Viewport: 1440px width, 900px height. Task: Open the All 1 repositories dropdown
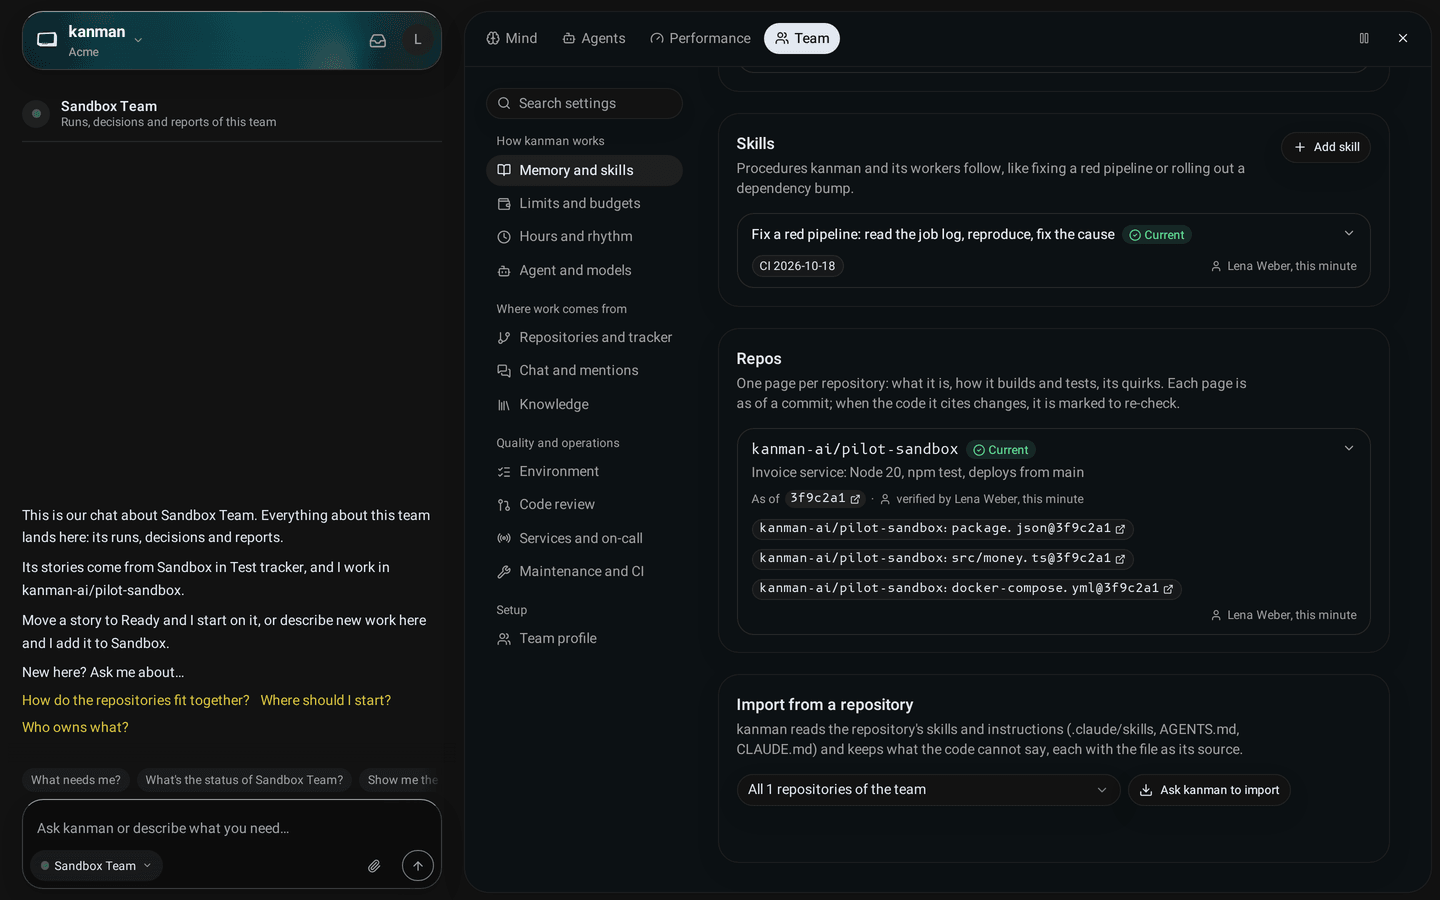[928, 790]
